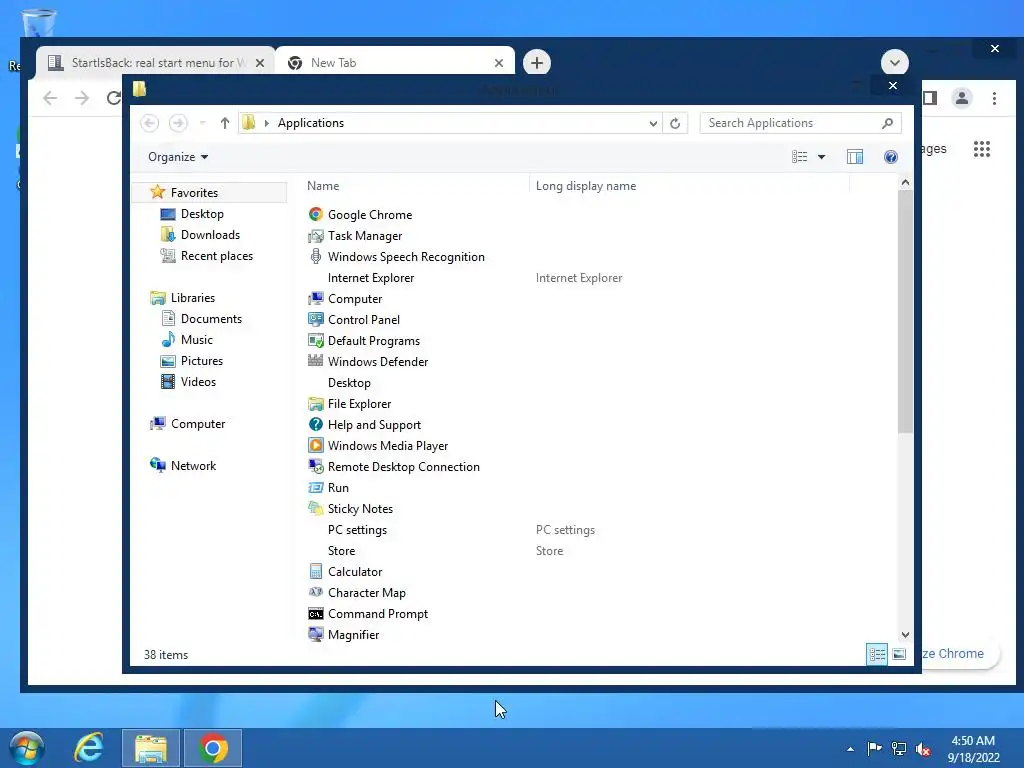Switch to New Tab in Chrome
This screenshot has height=768, width=1024.
click(x=394, y=63)
